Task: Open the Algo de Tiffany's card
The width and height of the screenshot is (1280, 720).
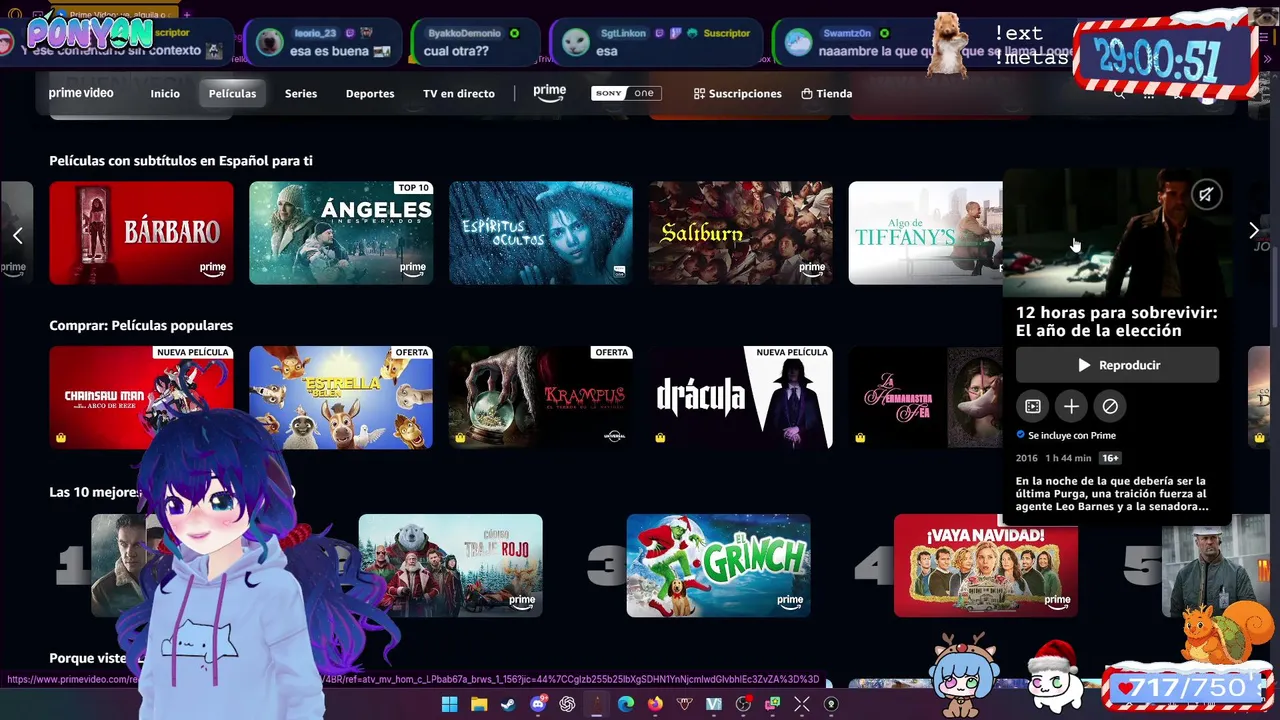Action: coord(926,232)
